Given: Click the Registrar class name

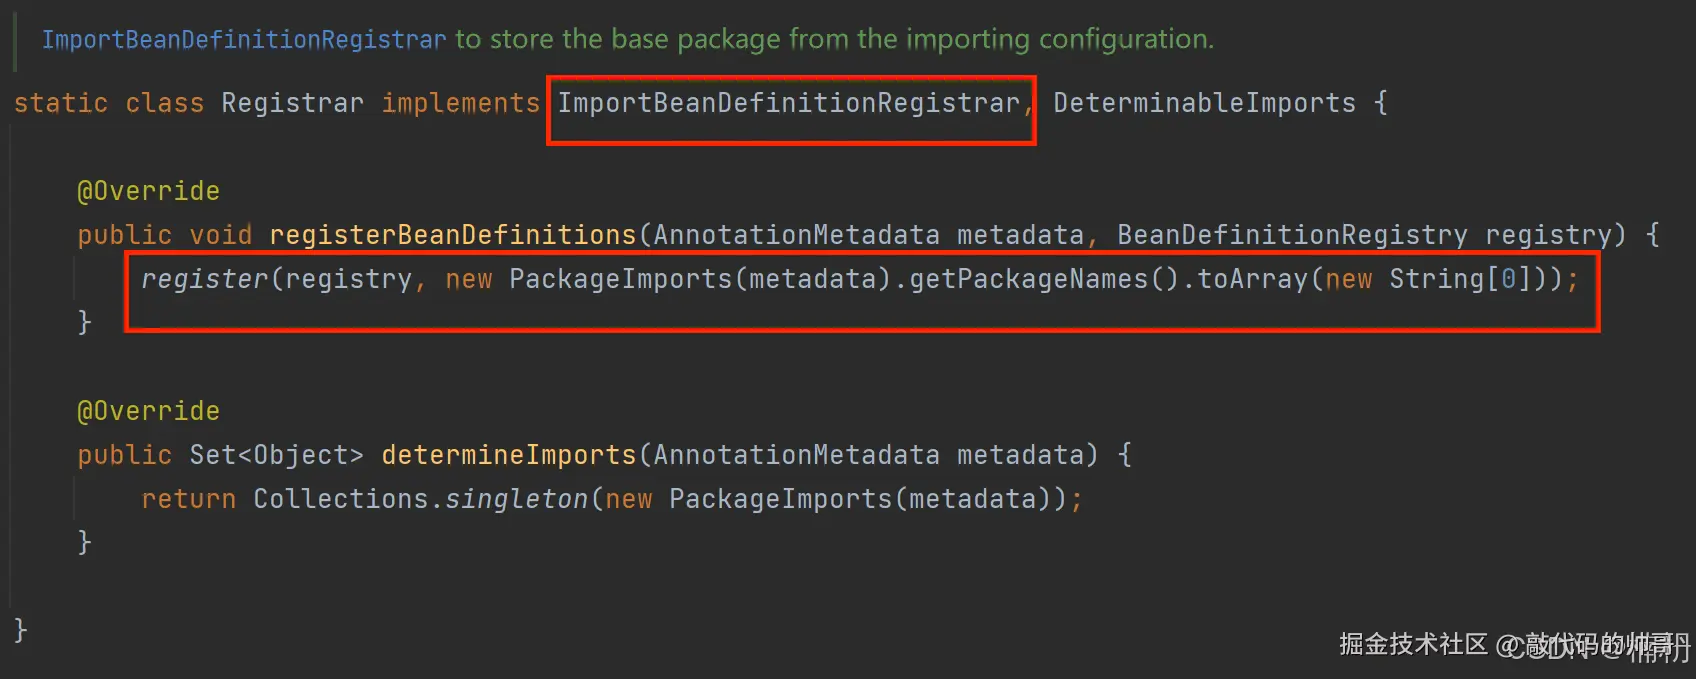Looking at the screenshot, I should 292,103.
